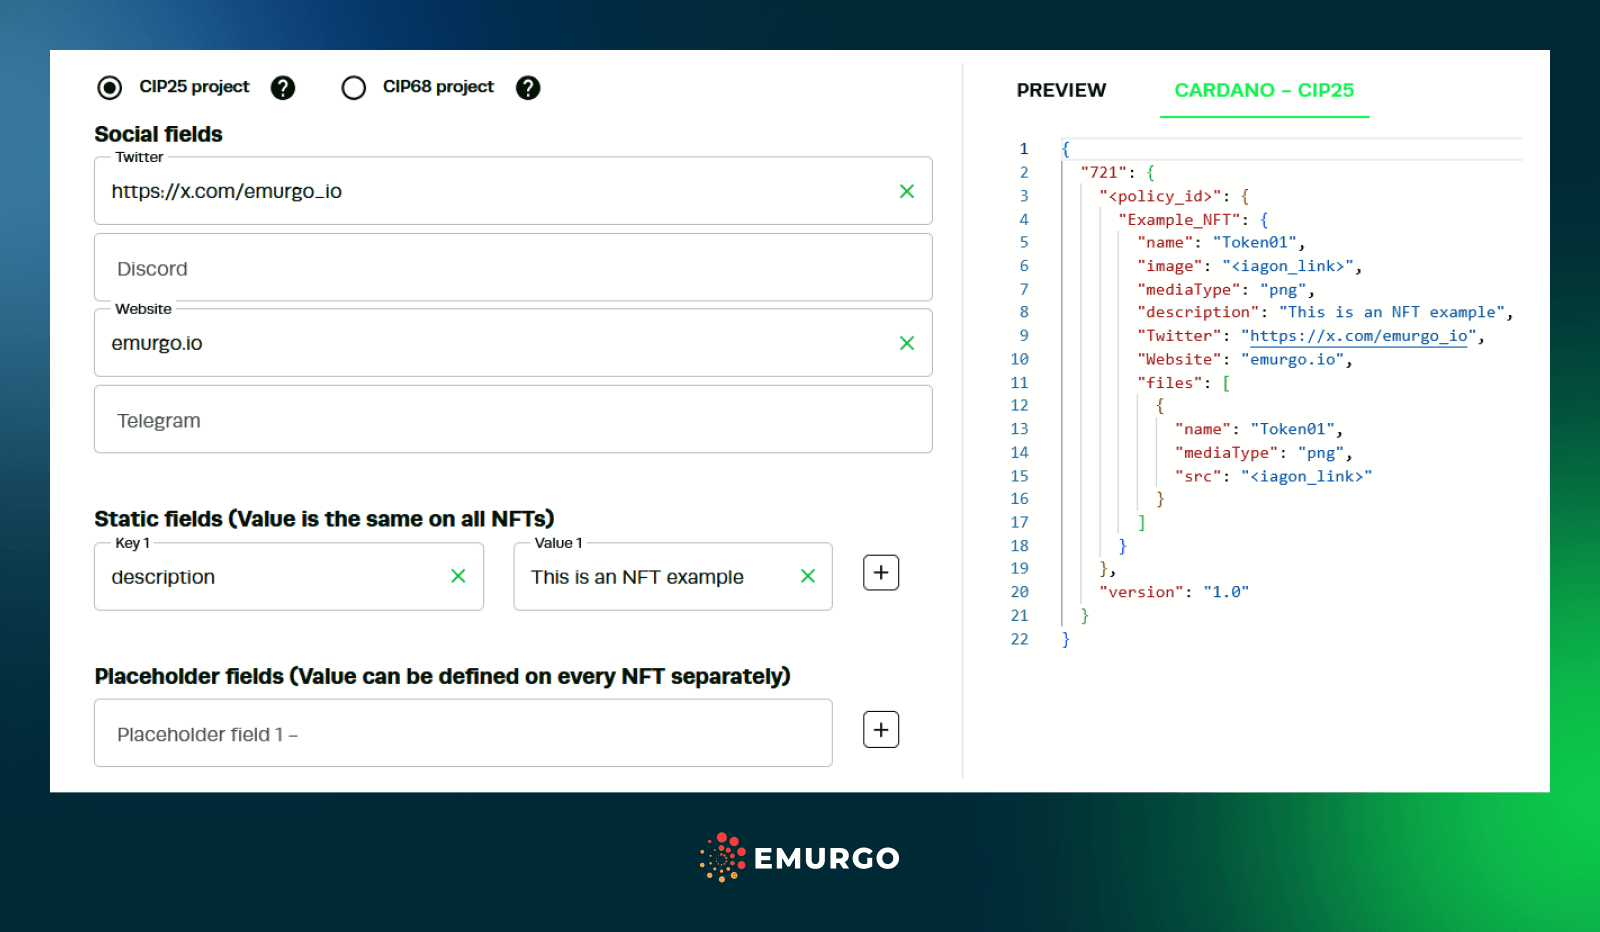The image size is (1600, 932).
Task: Clear the Twitter field value
Action: point(907,191)
